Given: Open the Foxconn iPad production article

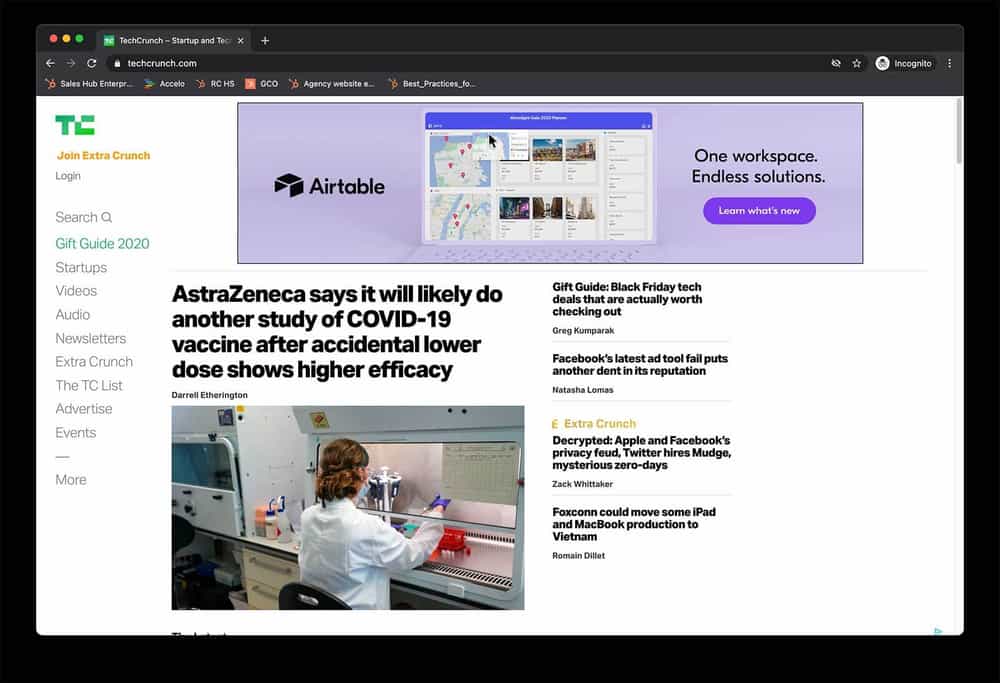Looking at the screenshot, I should tap(634, 524).
